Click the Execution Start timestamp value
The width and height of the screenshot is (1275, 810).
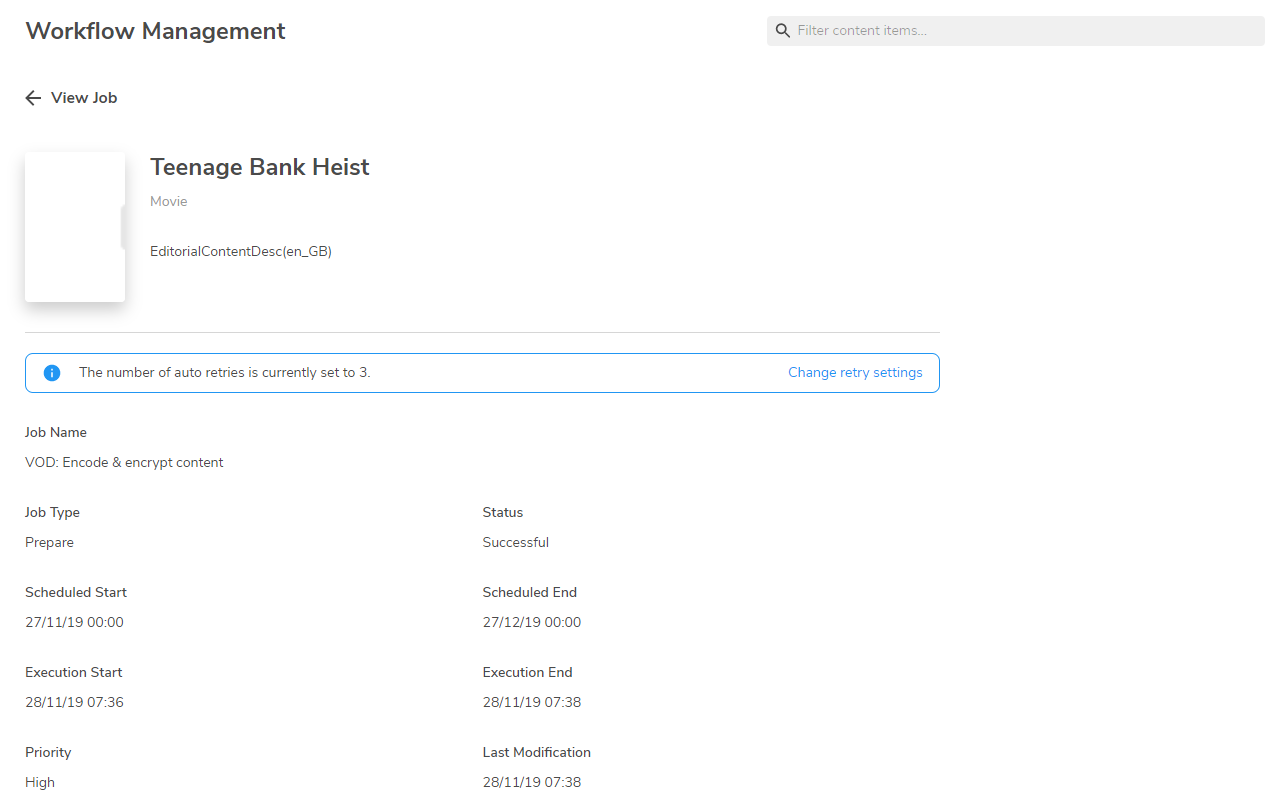pos(74,703)
